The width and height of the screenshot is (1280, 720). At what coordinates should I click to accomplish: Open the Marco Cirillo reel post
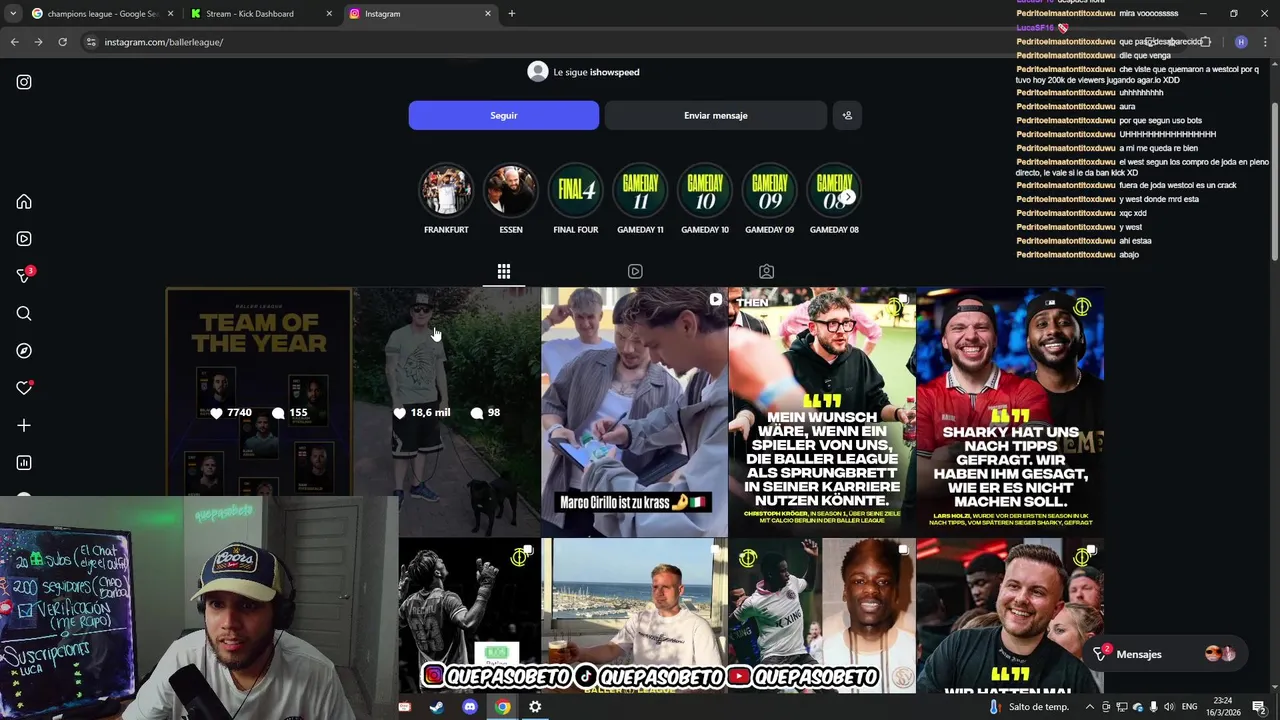tap(634, 412)
